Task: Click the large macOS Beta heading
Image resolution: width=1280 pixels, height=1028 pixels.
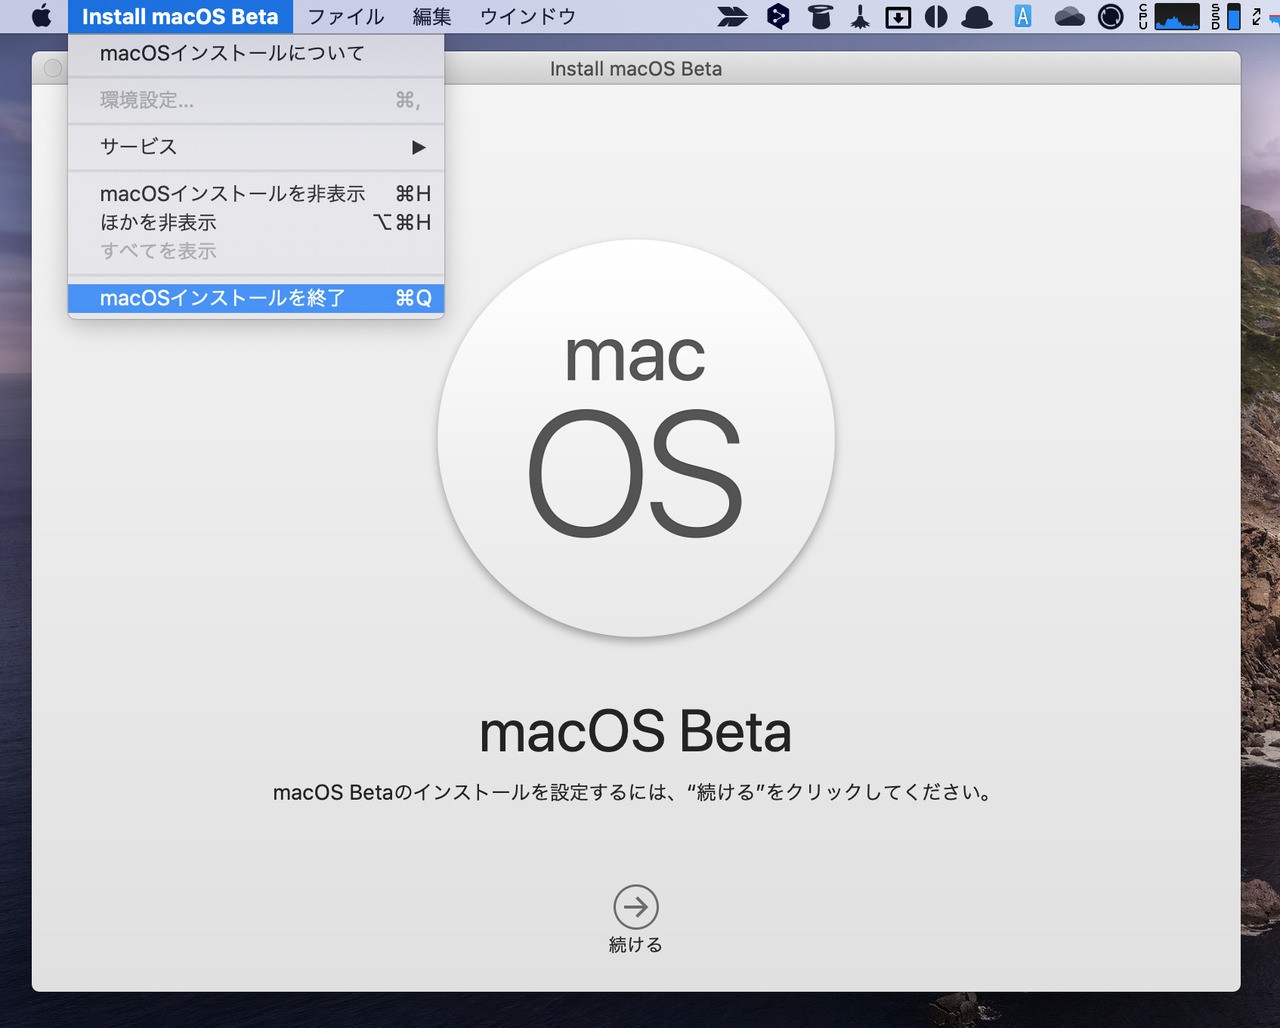Action: click(636, 732)
